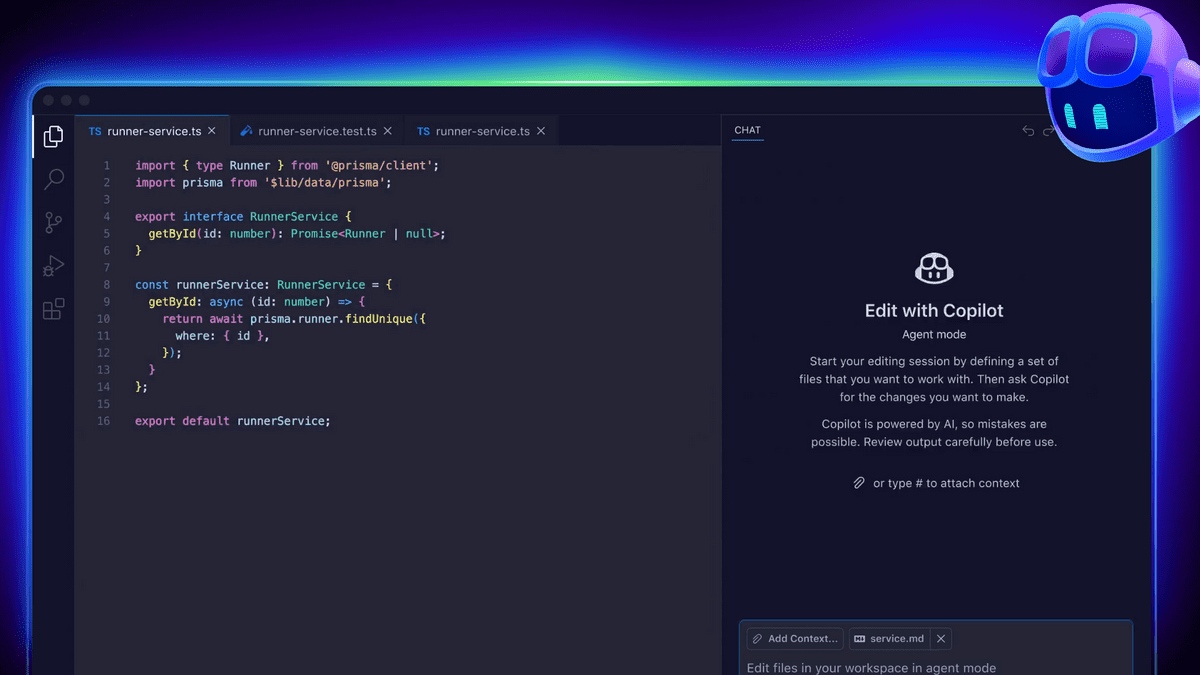Click the Copilot accounts icon above Edit with Copilot
Viewport: 1200px width, 675px height.
934,268
